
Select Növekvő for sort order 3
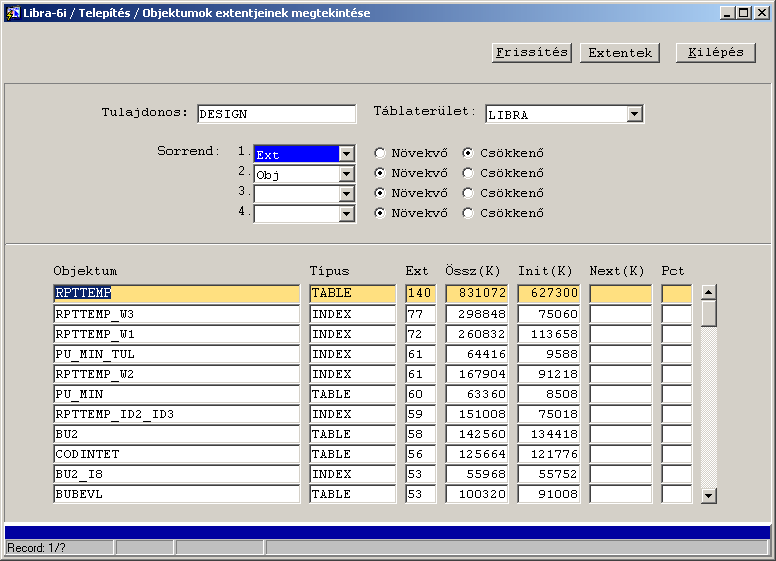380,193
